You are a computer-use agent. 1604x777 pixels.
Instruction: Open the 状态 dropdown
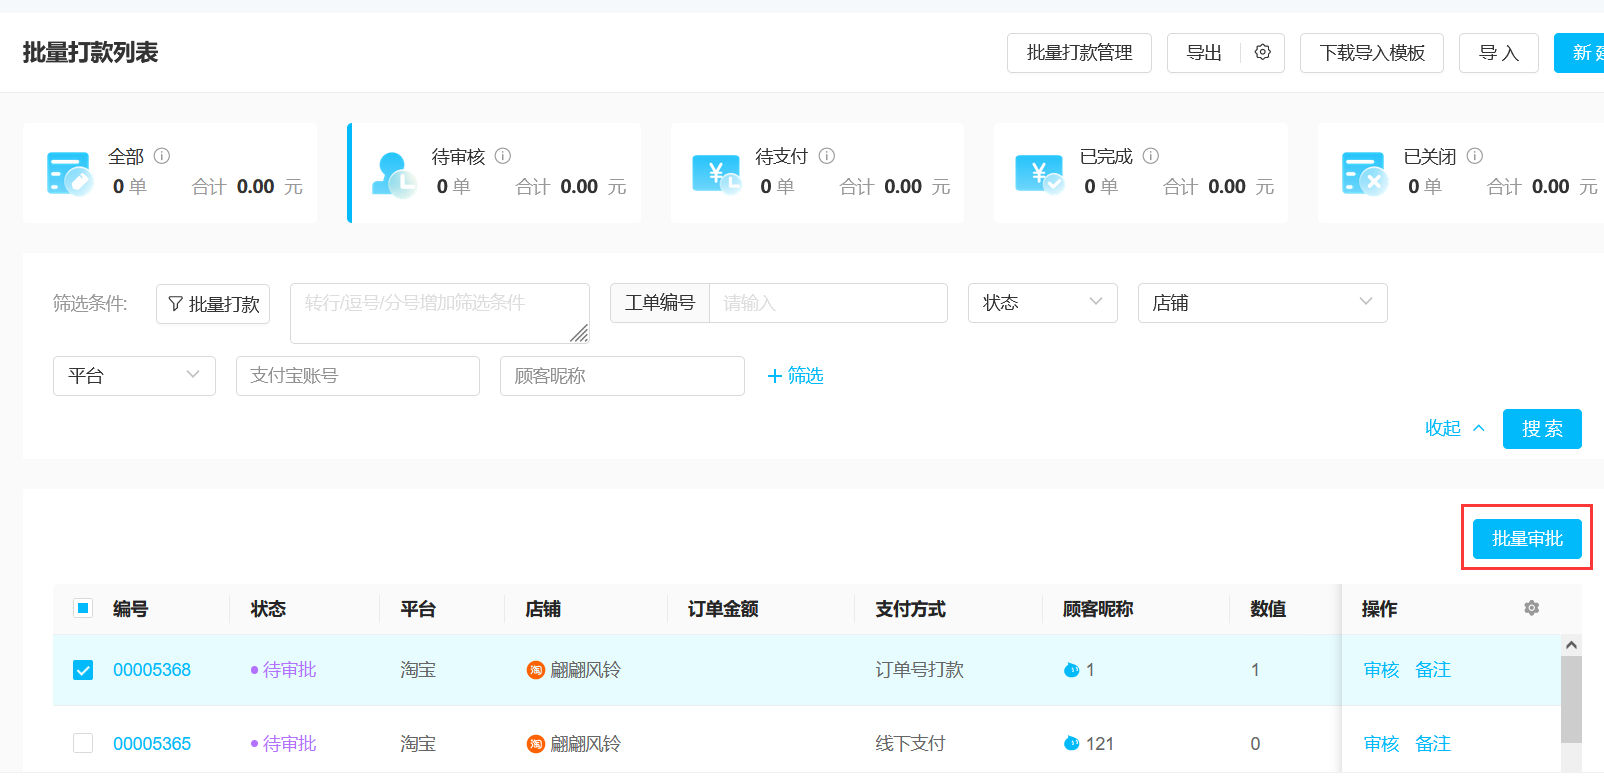[1043, 303]
